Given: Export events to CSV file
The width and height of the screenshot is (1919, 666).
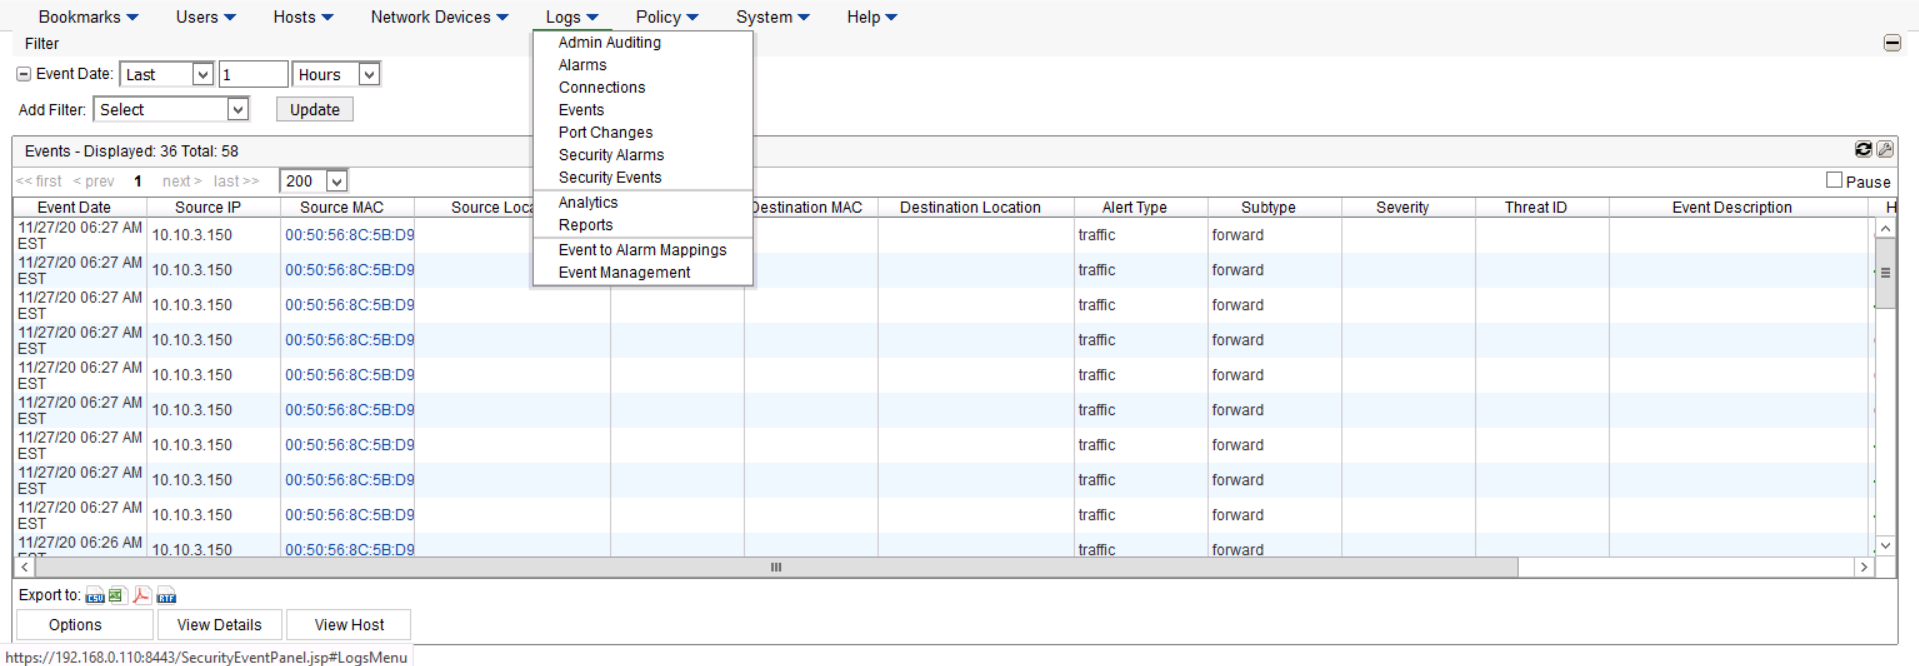Looking at the screenshot, I should point(95,596).
